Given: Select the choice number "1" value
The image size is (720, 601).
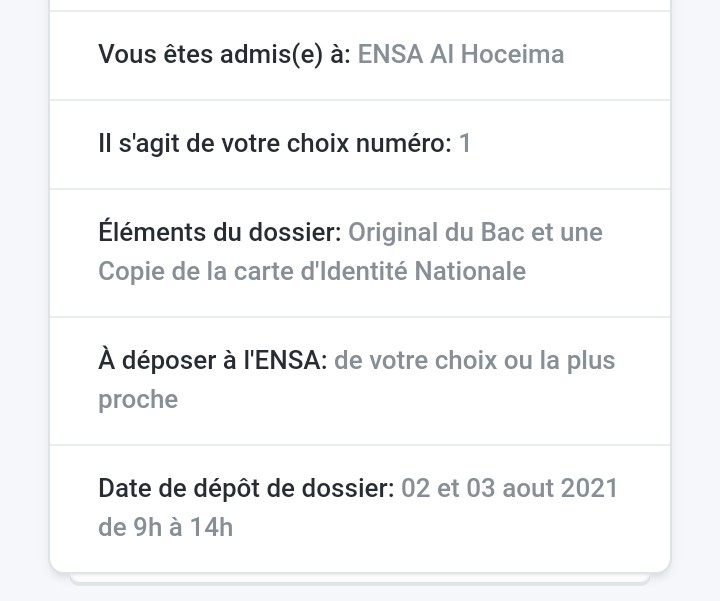Looking at the screenshot, I should click(x=465, y=143).
